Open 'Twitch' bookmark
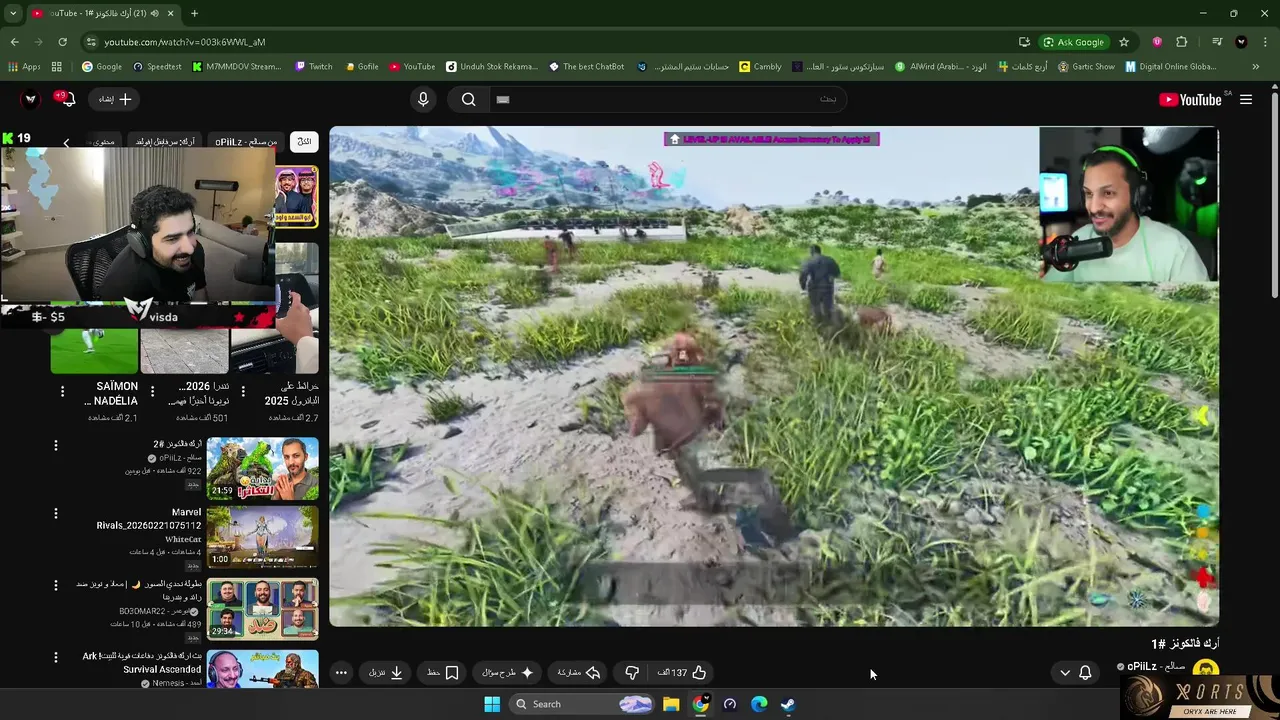 (x=314, y=67)
